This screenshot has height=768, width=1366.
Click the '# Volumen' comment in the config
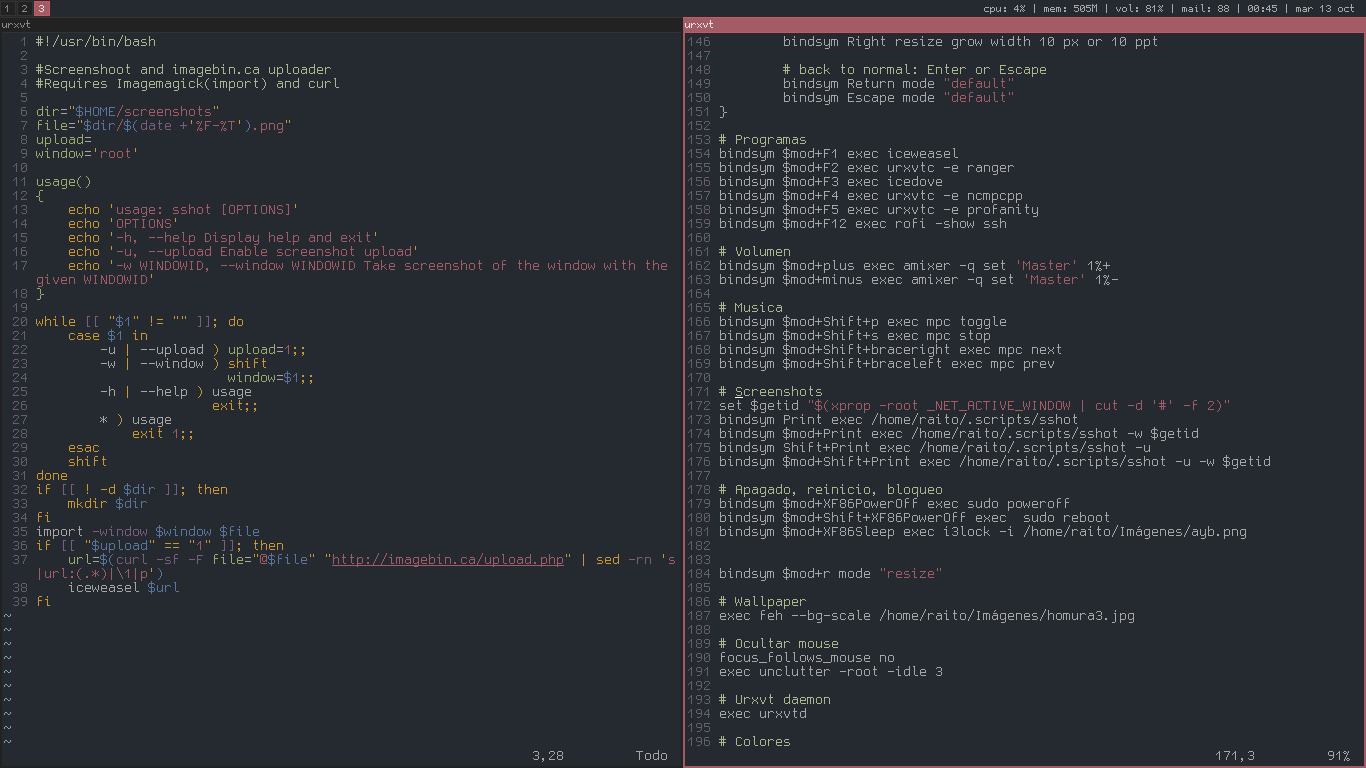[754, 252]
